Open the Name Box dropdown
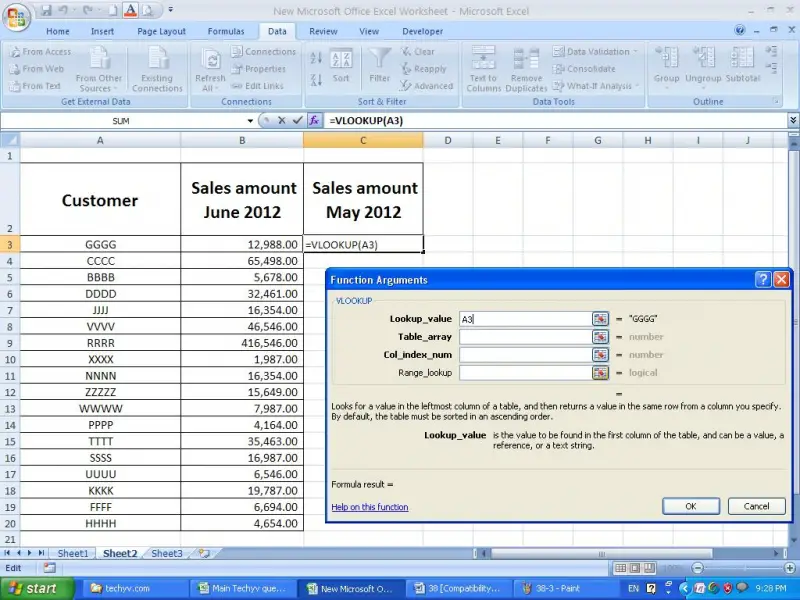The height and width of the screenshot is (600, 800). (250, 121)
